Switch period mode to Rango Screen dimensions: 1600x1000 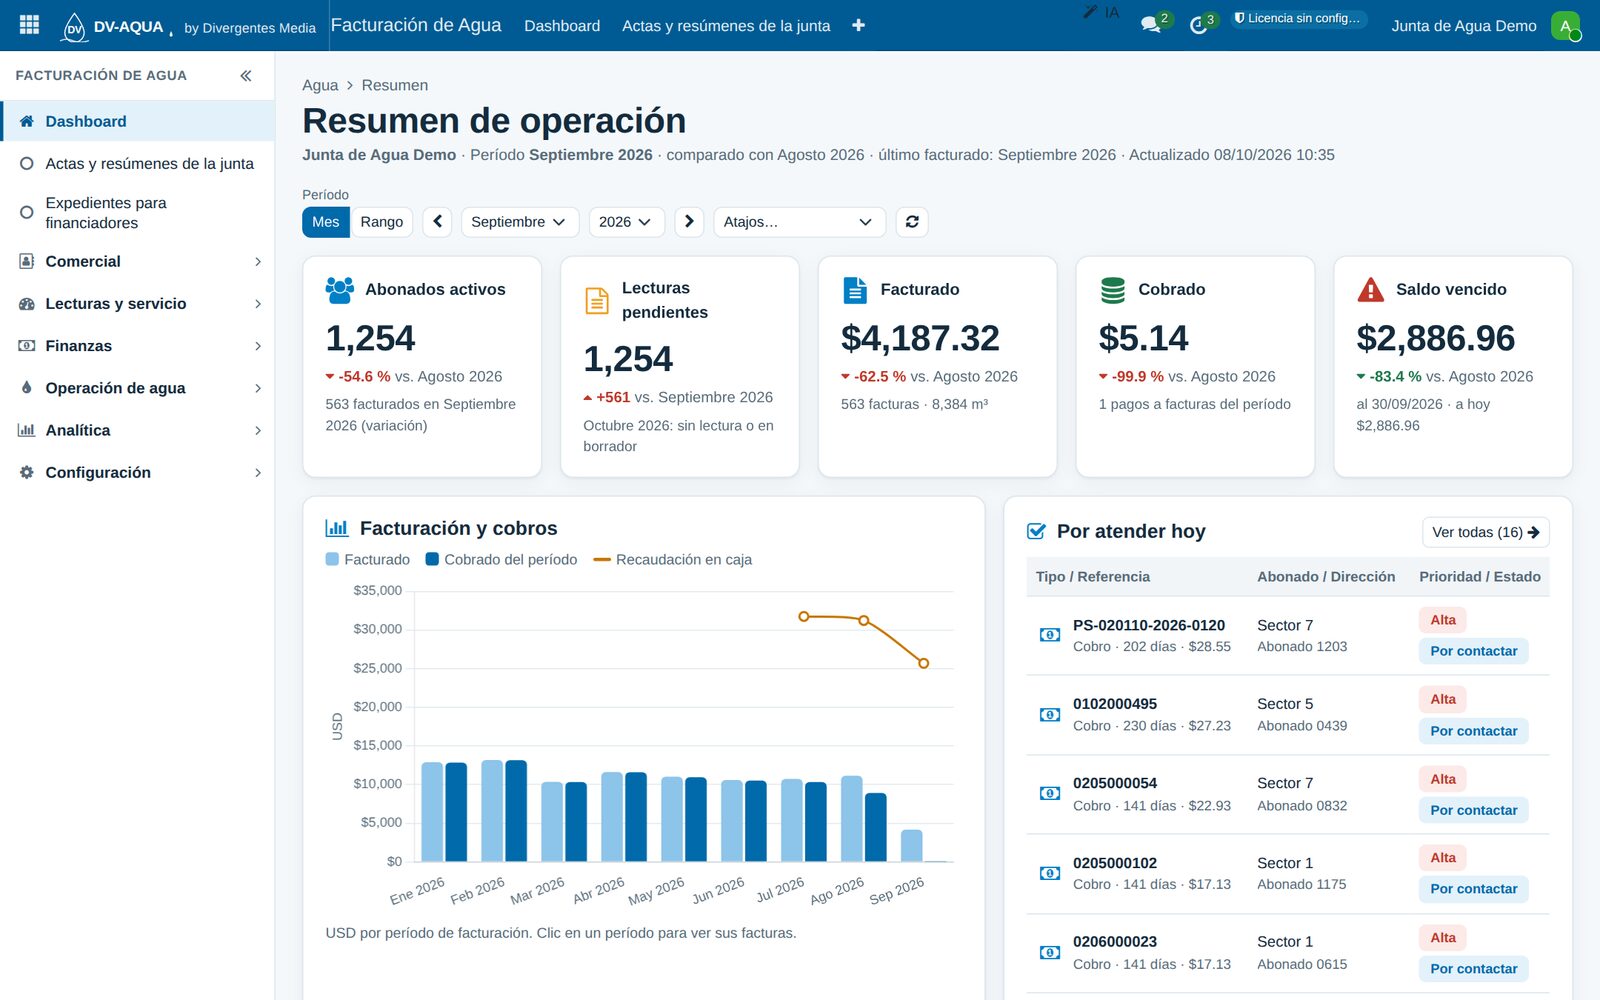(x=382, y=222)
